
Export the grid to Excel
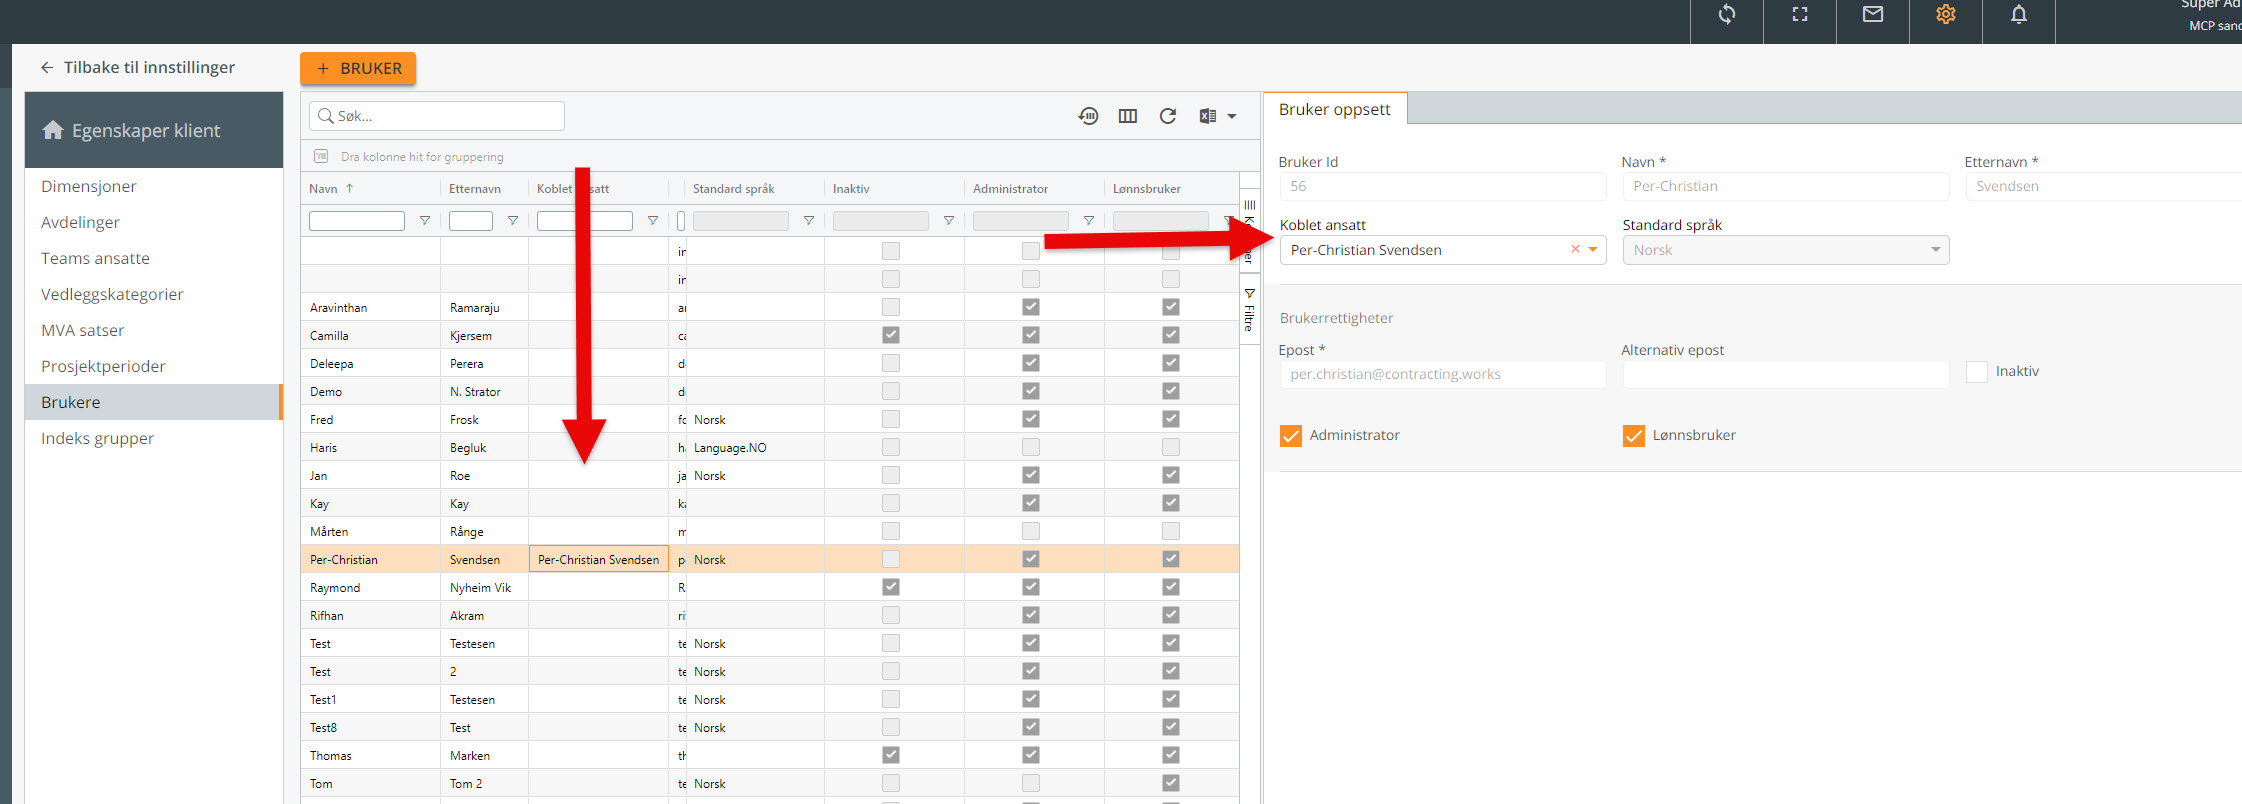(x=1208, y=116)
